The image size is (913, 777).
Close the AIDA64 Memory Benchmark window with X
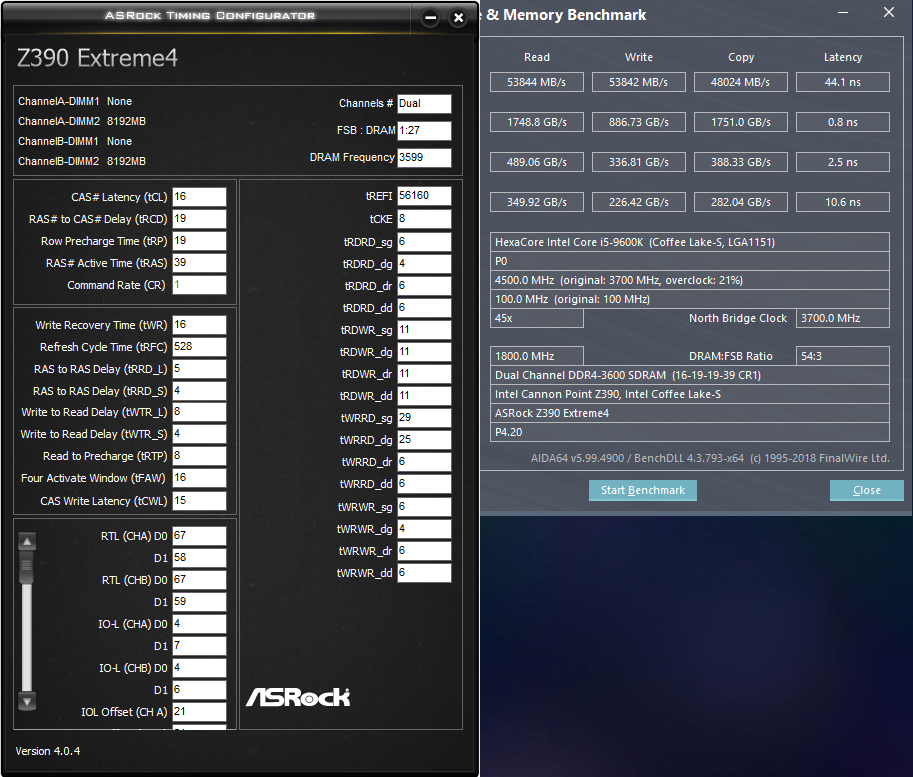[x=889, y=12]
